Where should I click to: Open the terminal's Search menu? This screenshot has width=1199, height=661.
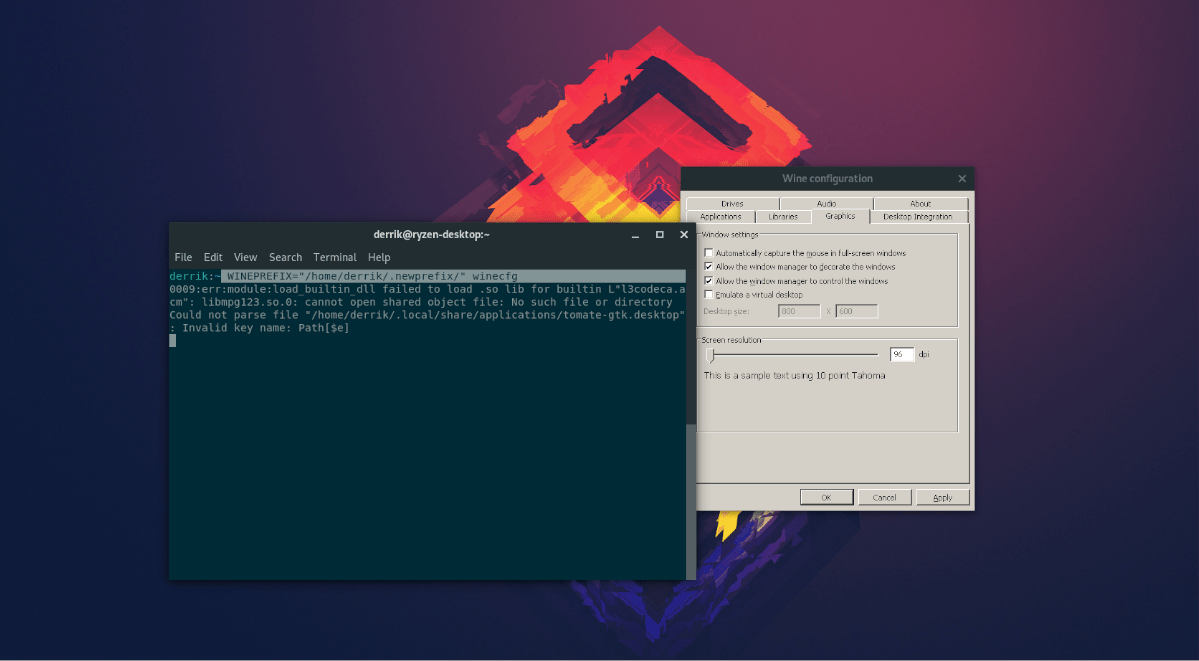click(285, 257)
